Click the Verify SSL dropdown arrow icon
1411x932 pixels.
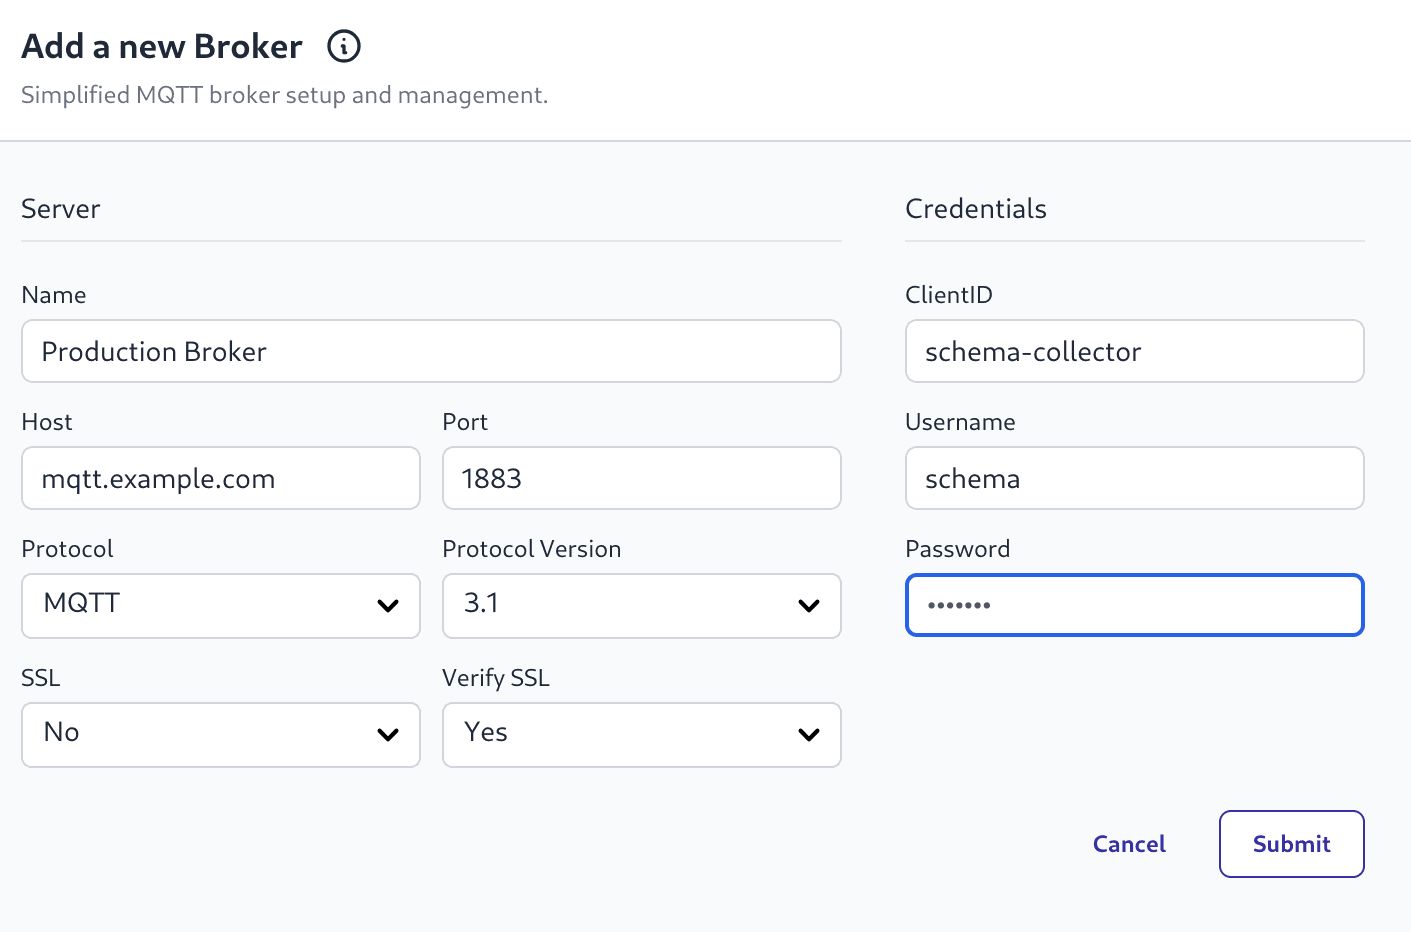tap(809, 735)
